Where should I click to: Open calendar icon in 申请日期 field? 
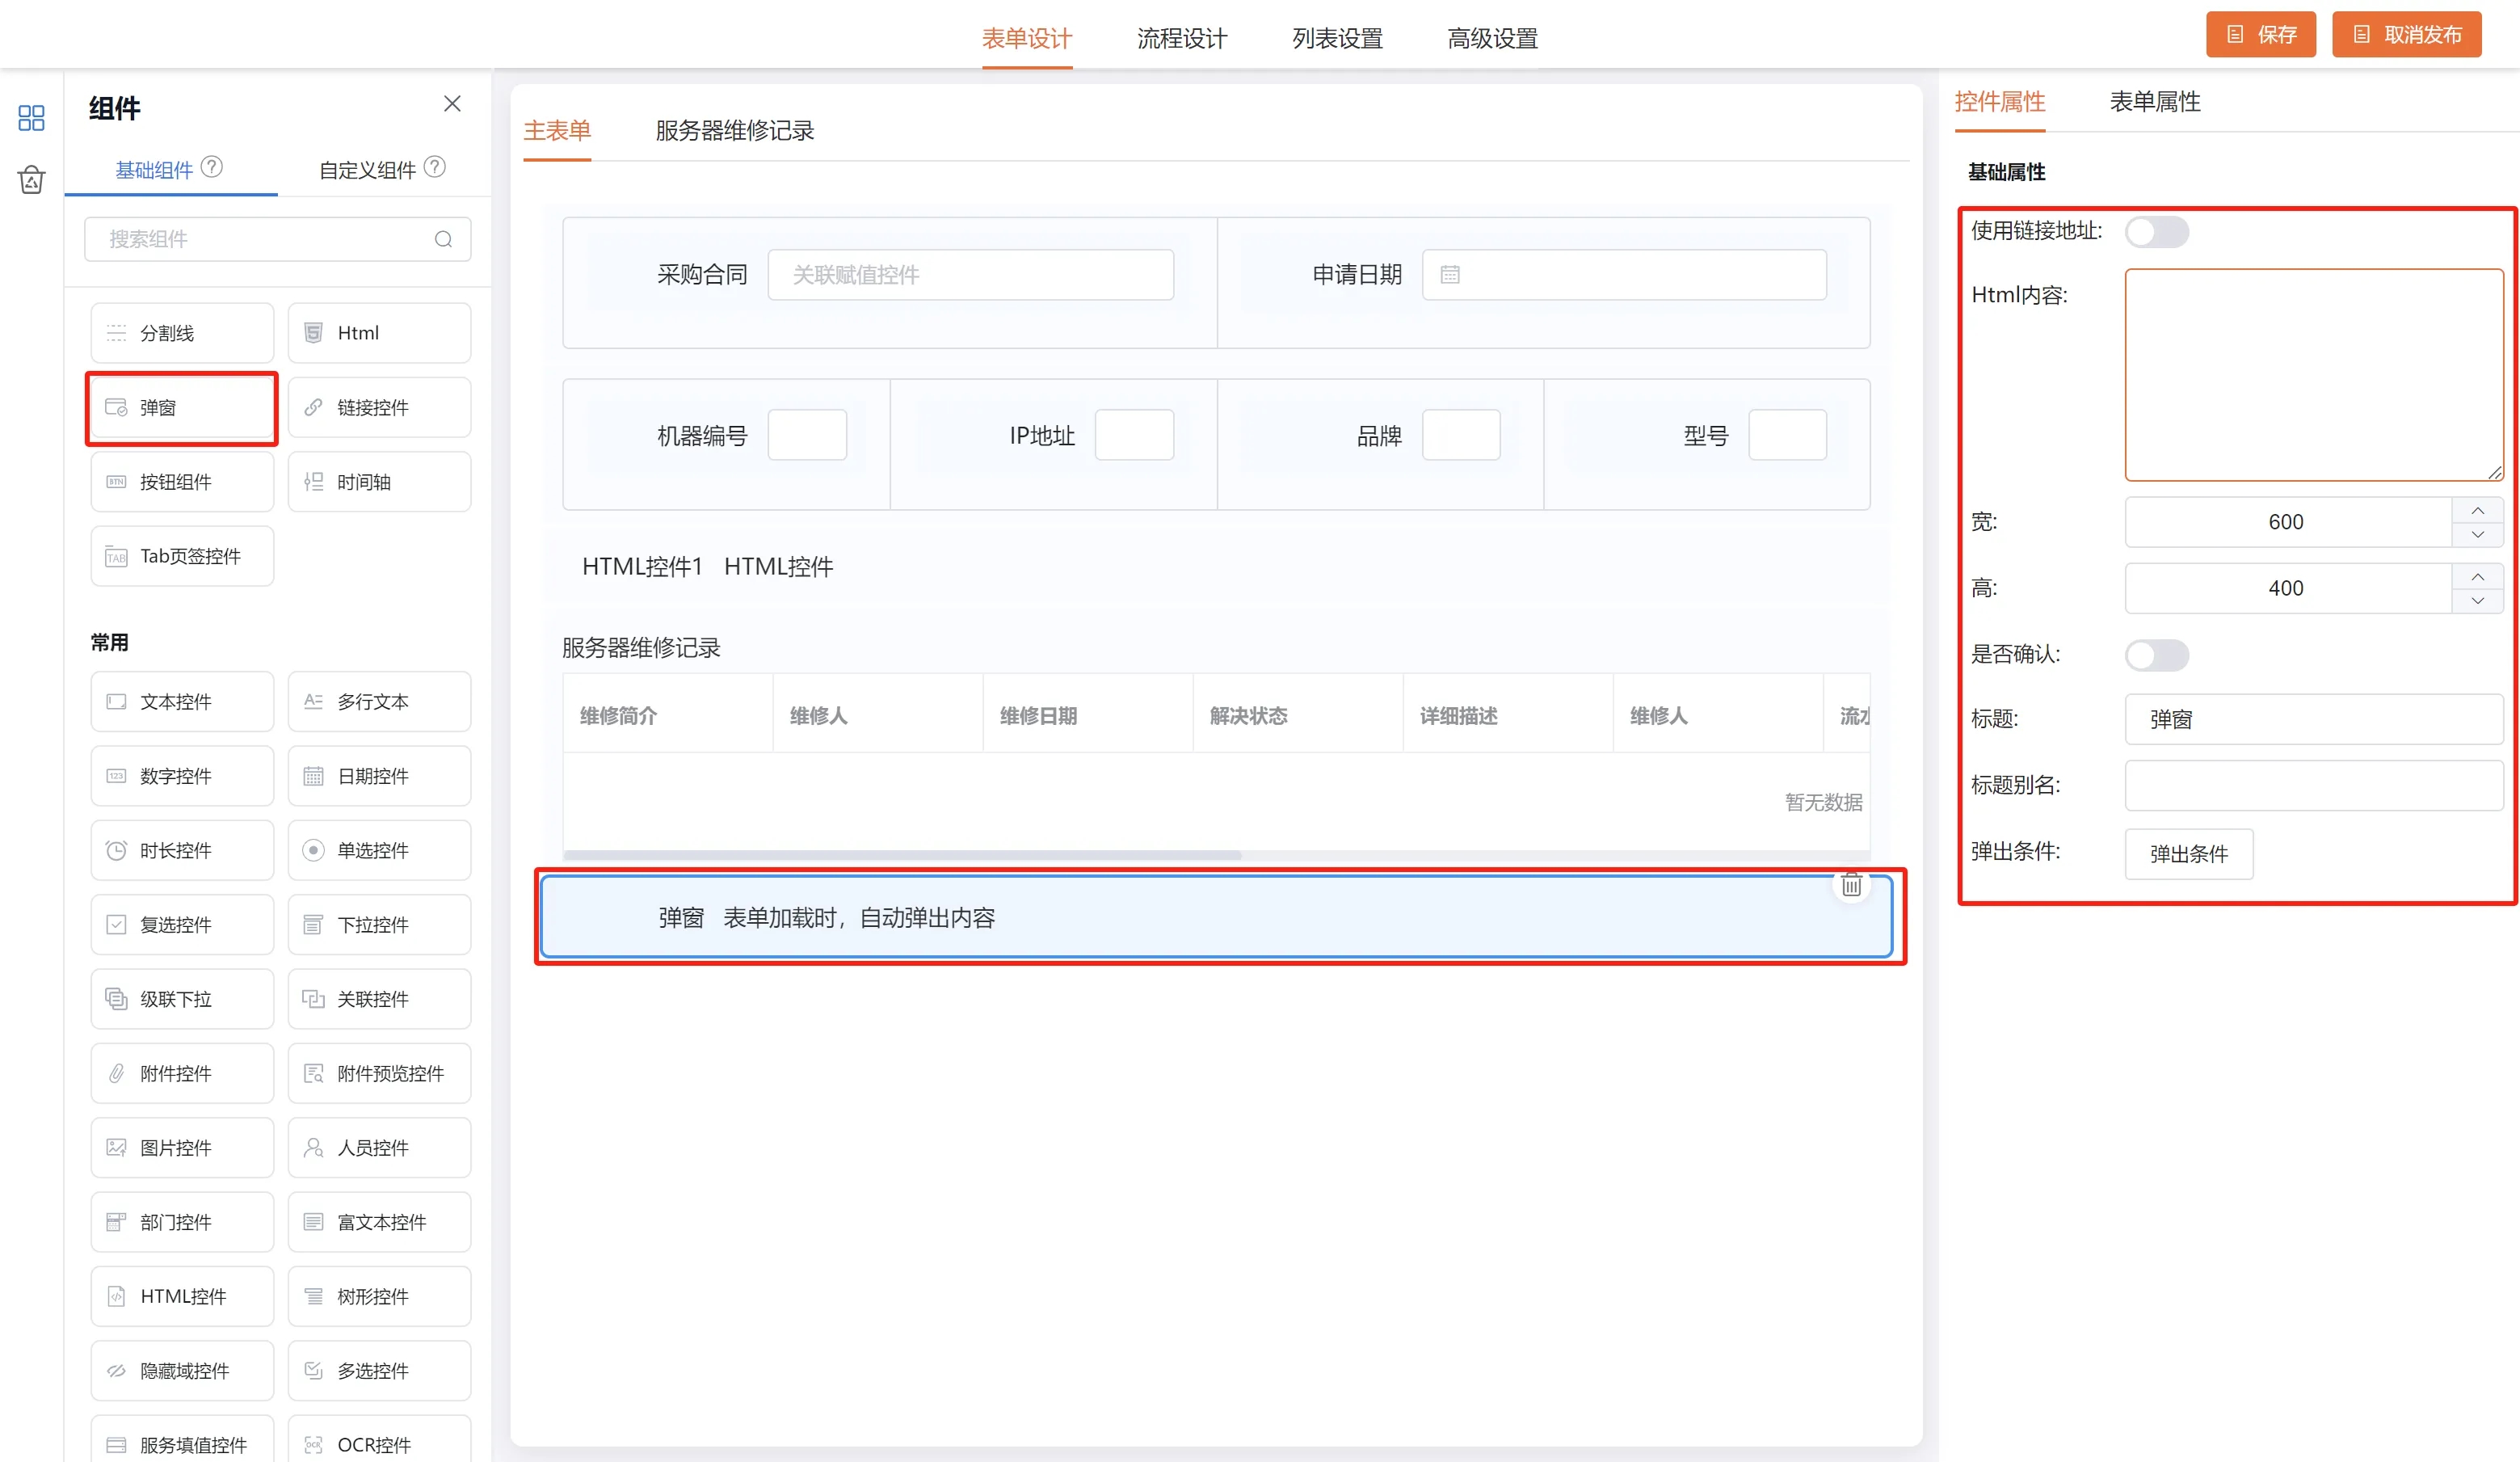(x=1450, y=275)
